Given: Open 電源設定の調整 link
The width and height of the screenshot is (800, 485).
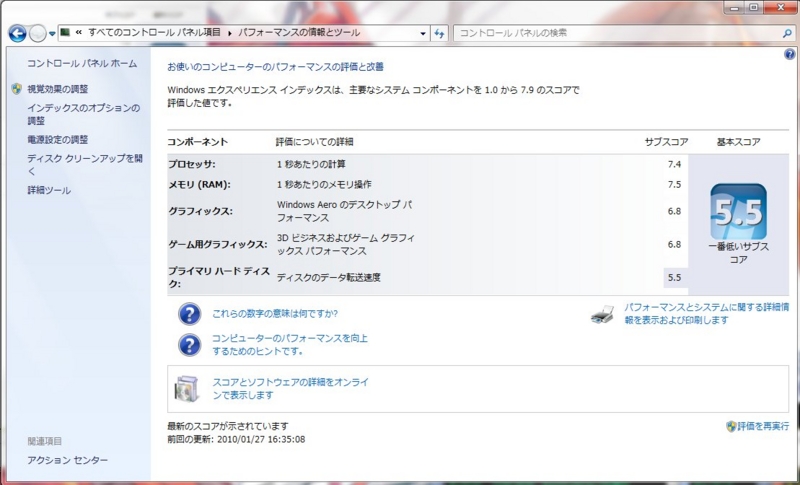Looking at the screenshot, I should (58, 140).
